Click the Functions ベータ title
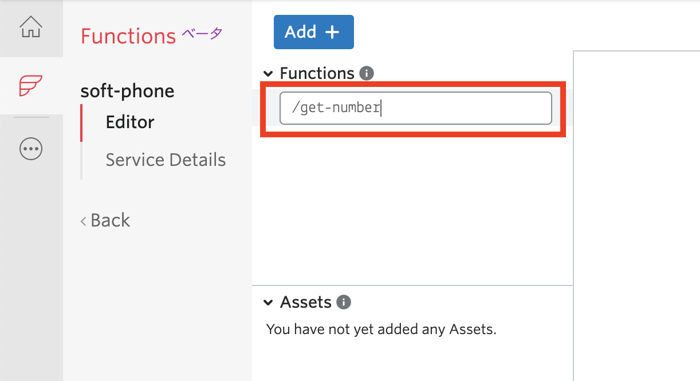 click(151, 36)
